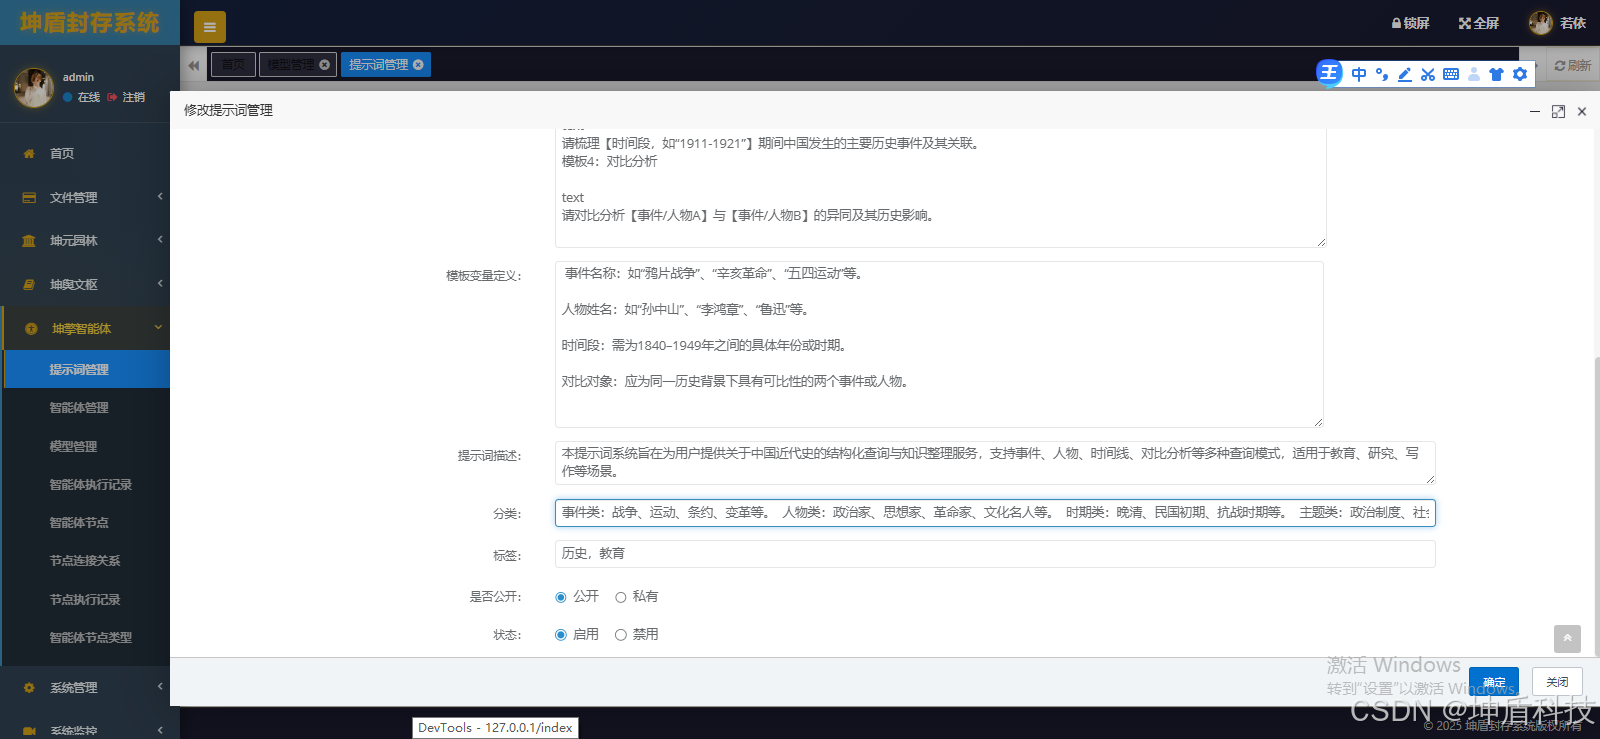This screenshot has height=739, width=1600.
Task: Close the 提示词管理 tab with its x icon
Action: 418,65
